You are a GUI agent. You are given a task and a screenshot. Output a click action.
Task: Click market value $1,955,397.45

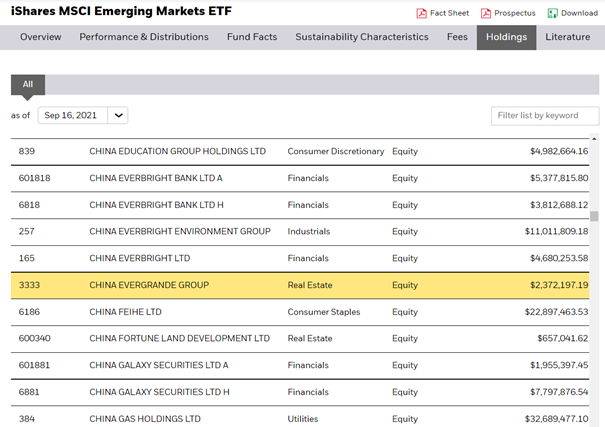pyautogui.click(x=559, y=365)
